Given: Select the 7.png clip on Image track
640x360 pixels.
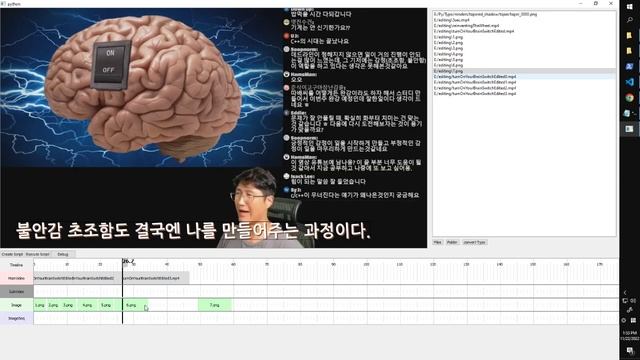Looking at the screenshot, I should 215,305.
